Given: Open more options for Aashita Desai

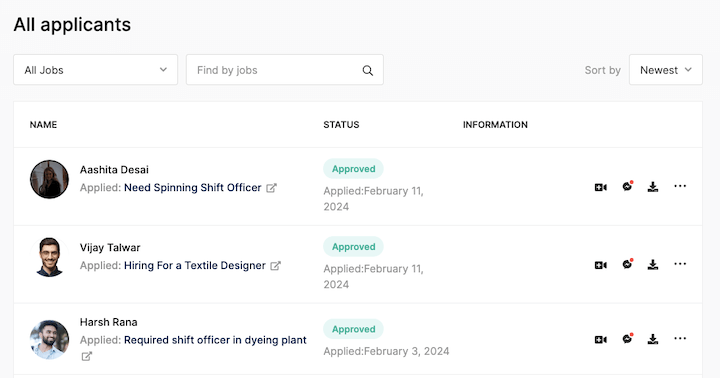Looking at the screenshot, I should click(680, 186).
